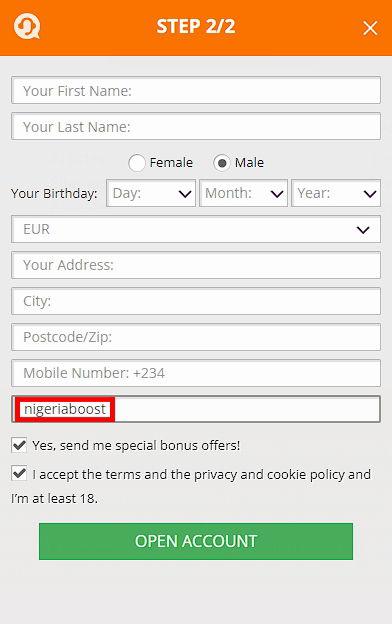Click the orange chat-bubble logo icon
Viewport: 392px width, 624px height.
(27, 26)
